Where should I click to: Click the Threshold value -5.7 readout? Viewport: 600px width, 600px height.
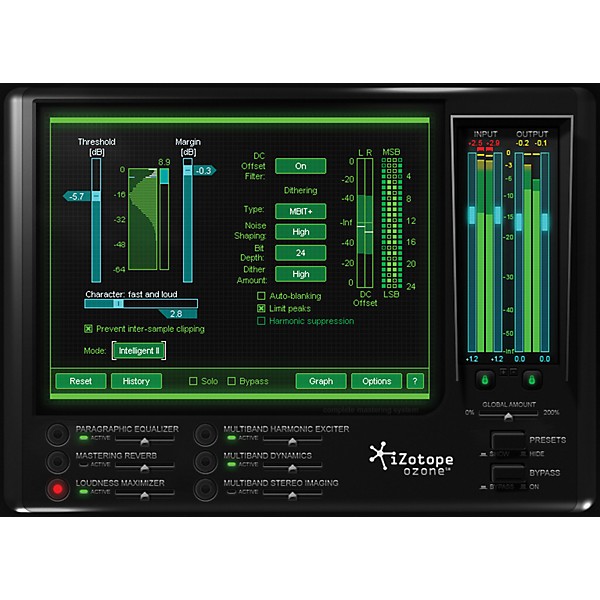(77, 196)
